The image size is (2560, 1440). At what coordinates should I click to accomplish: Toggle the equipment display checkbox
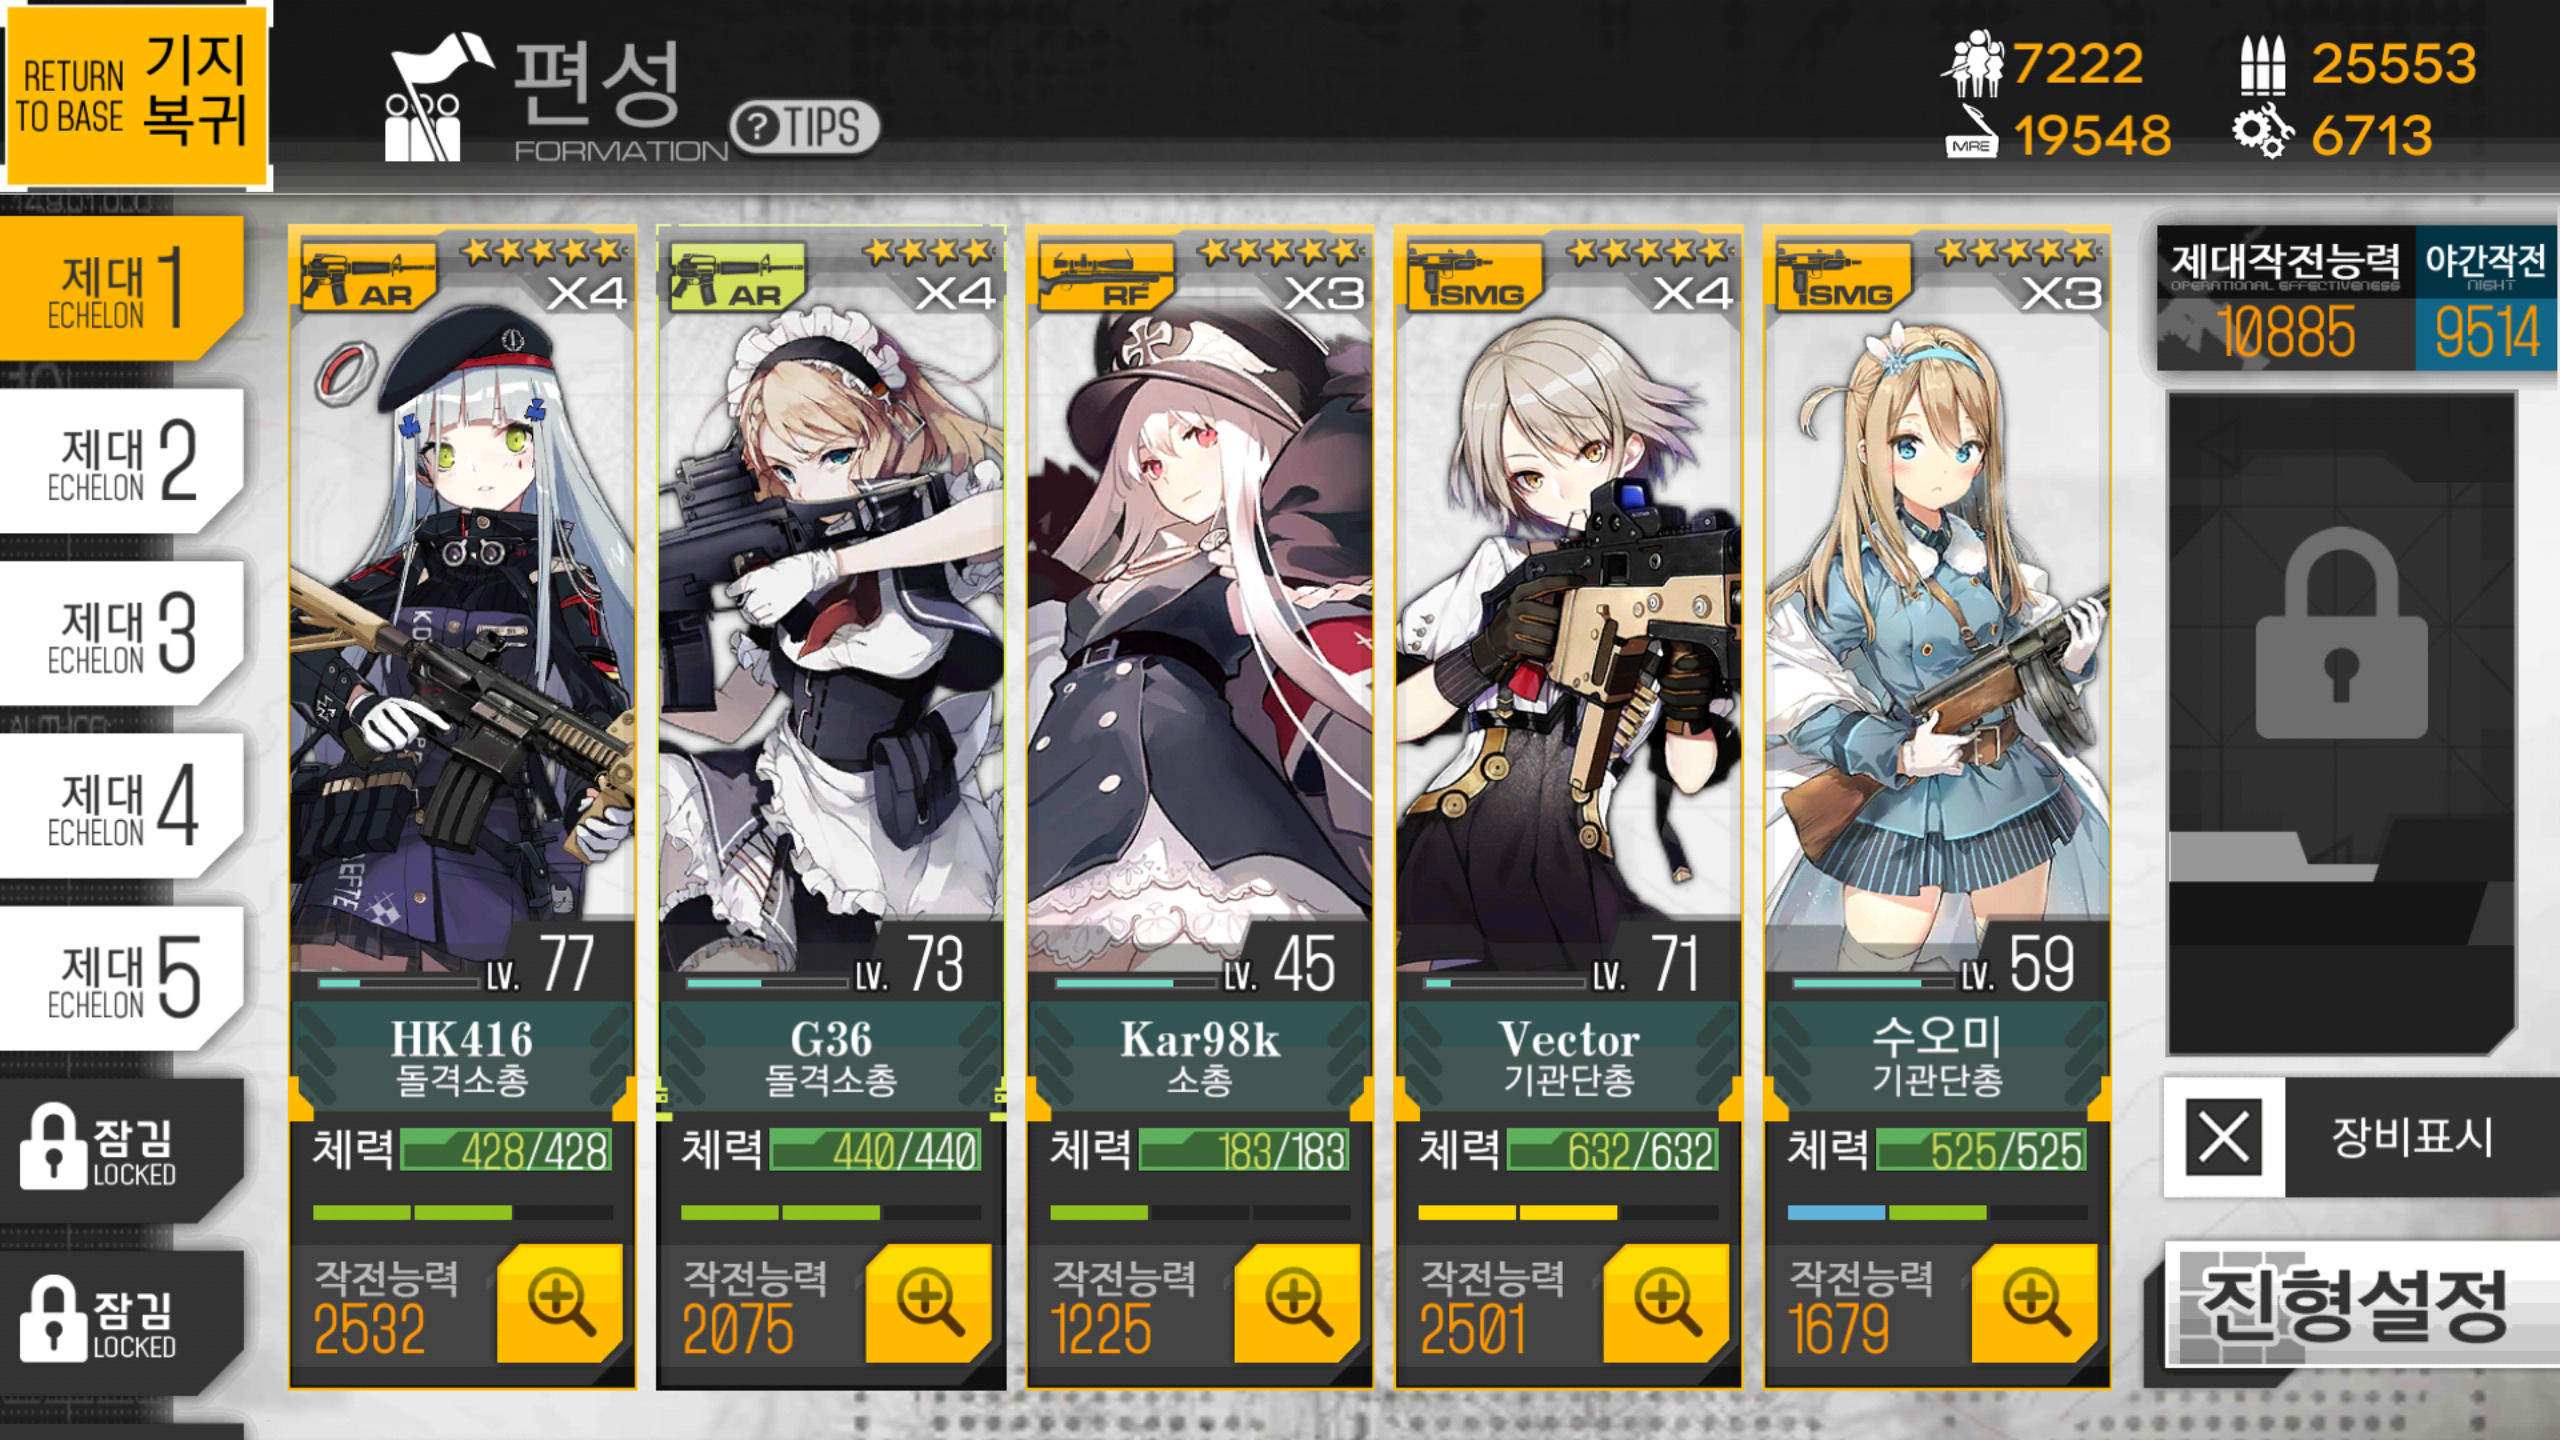[2224, 1137]
